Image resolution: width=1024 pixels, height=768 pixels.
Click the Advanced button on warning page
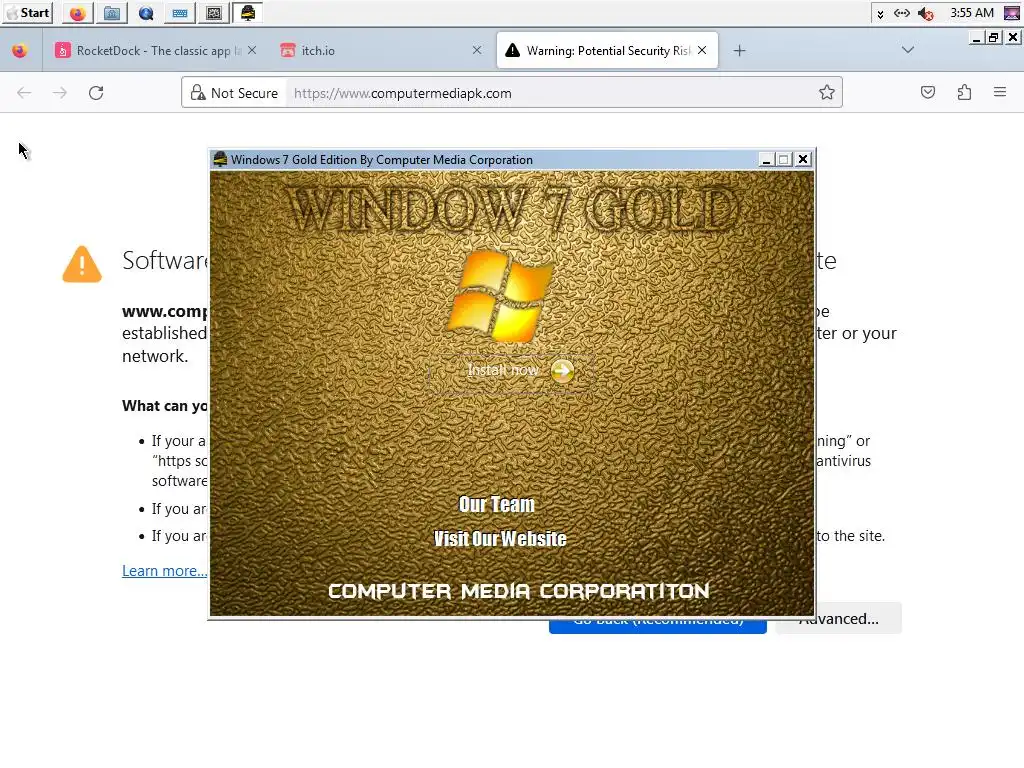(x=839, y=618)
